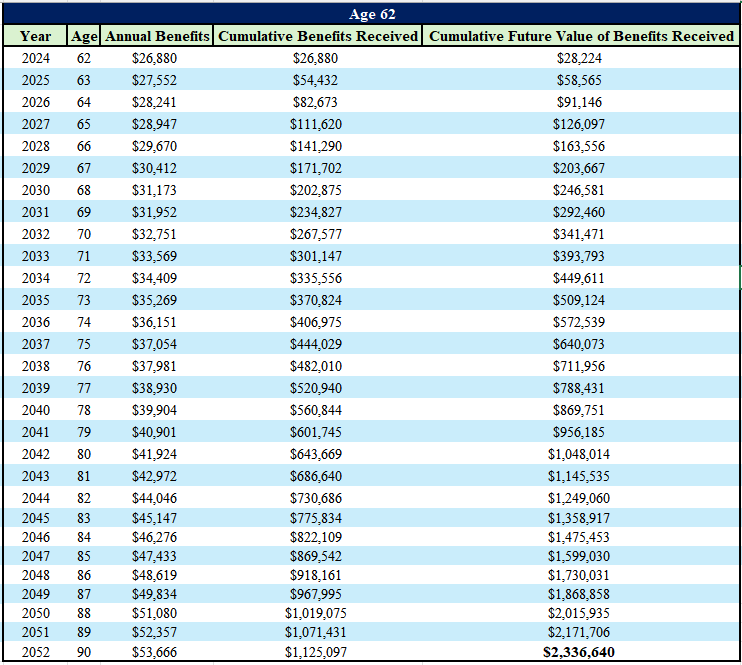Select future value cell $28,224
The width and height of the screenshot is (742, 665).
point(579,58)
